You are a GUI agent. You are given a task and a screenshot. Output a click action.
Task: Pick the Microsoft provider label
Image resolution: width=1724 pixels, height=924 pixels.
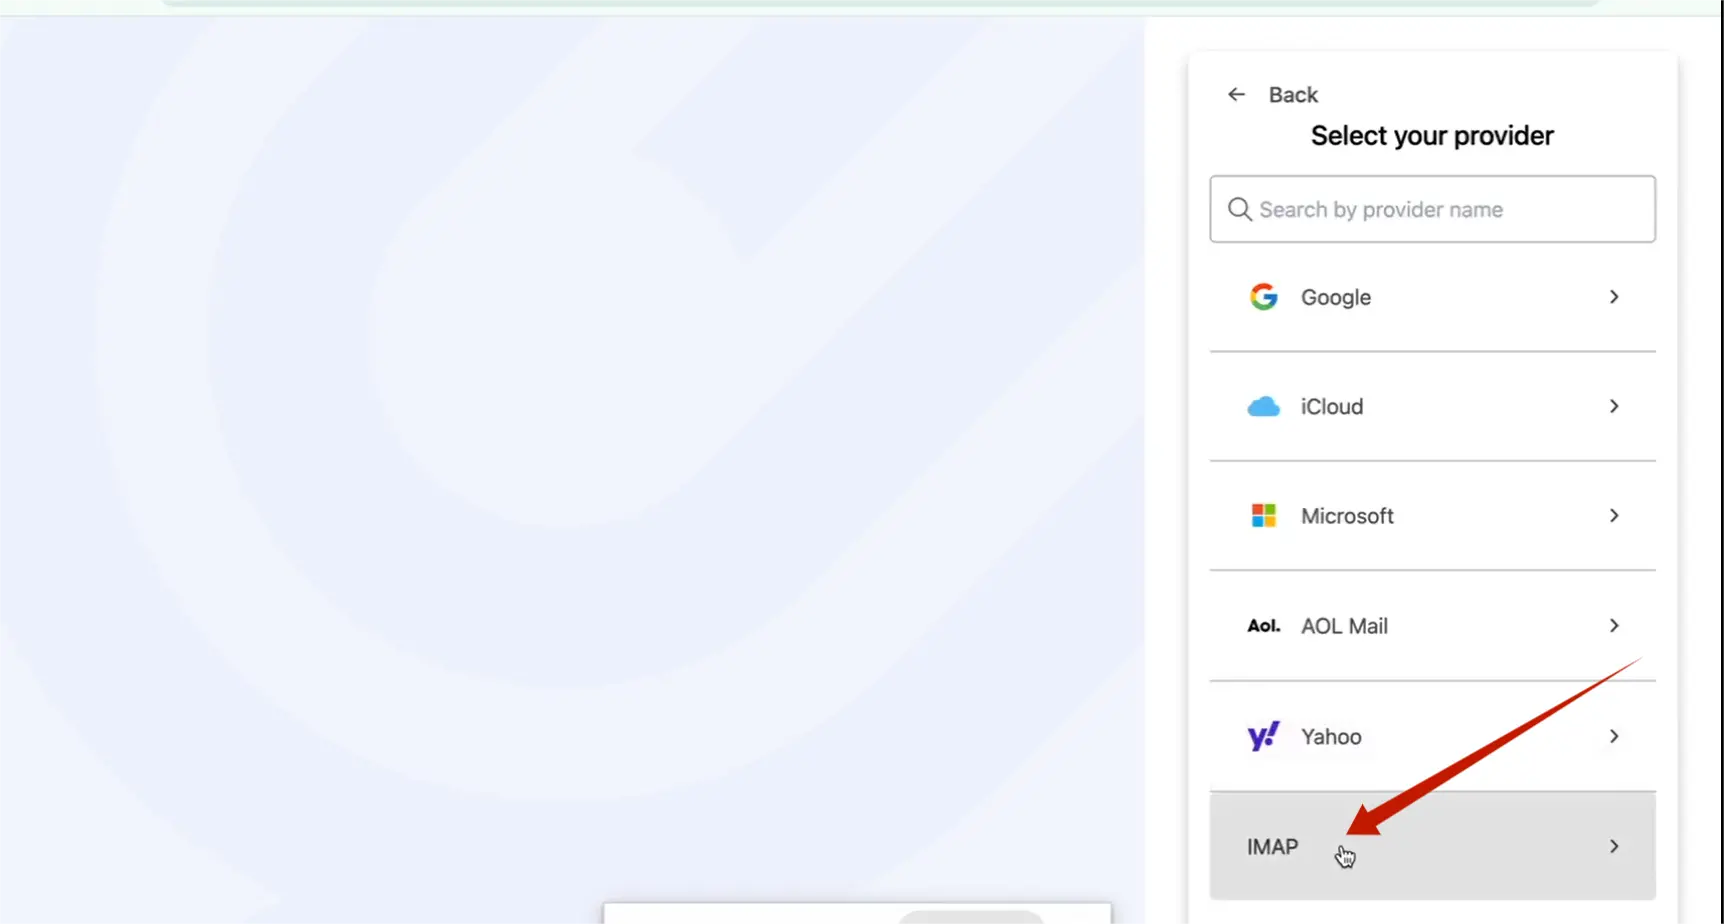[x=1346, y=516]
